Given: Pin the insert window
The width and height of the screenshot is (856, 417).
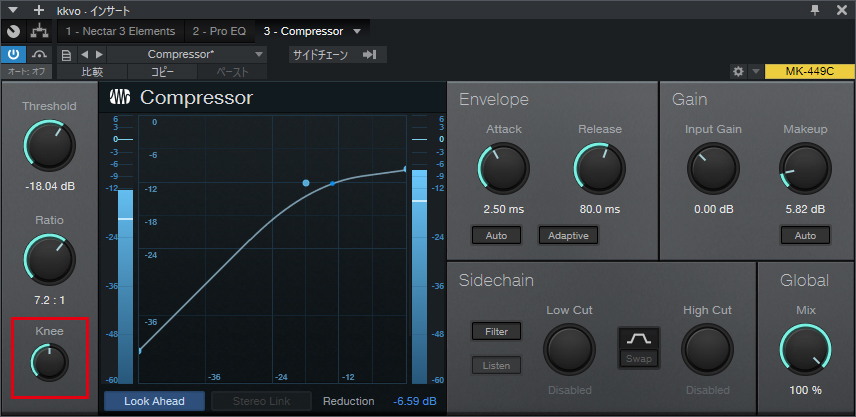Looking at the screenshot, I should (815, 10).
